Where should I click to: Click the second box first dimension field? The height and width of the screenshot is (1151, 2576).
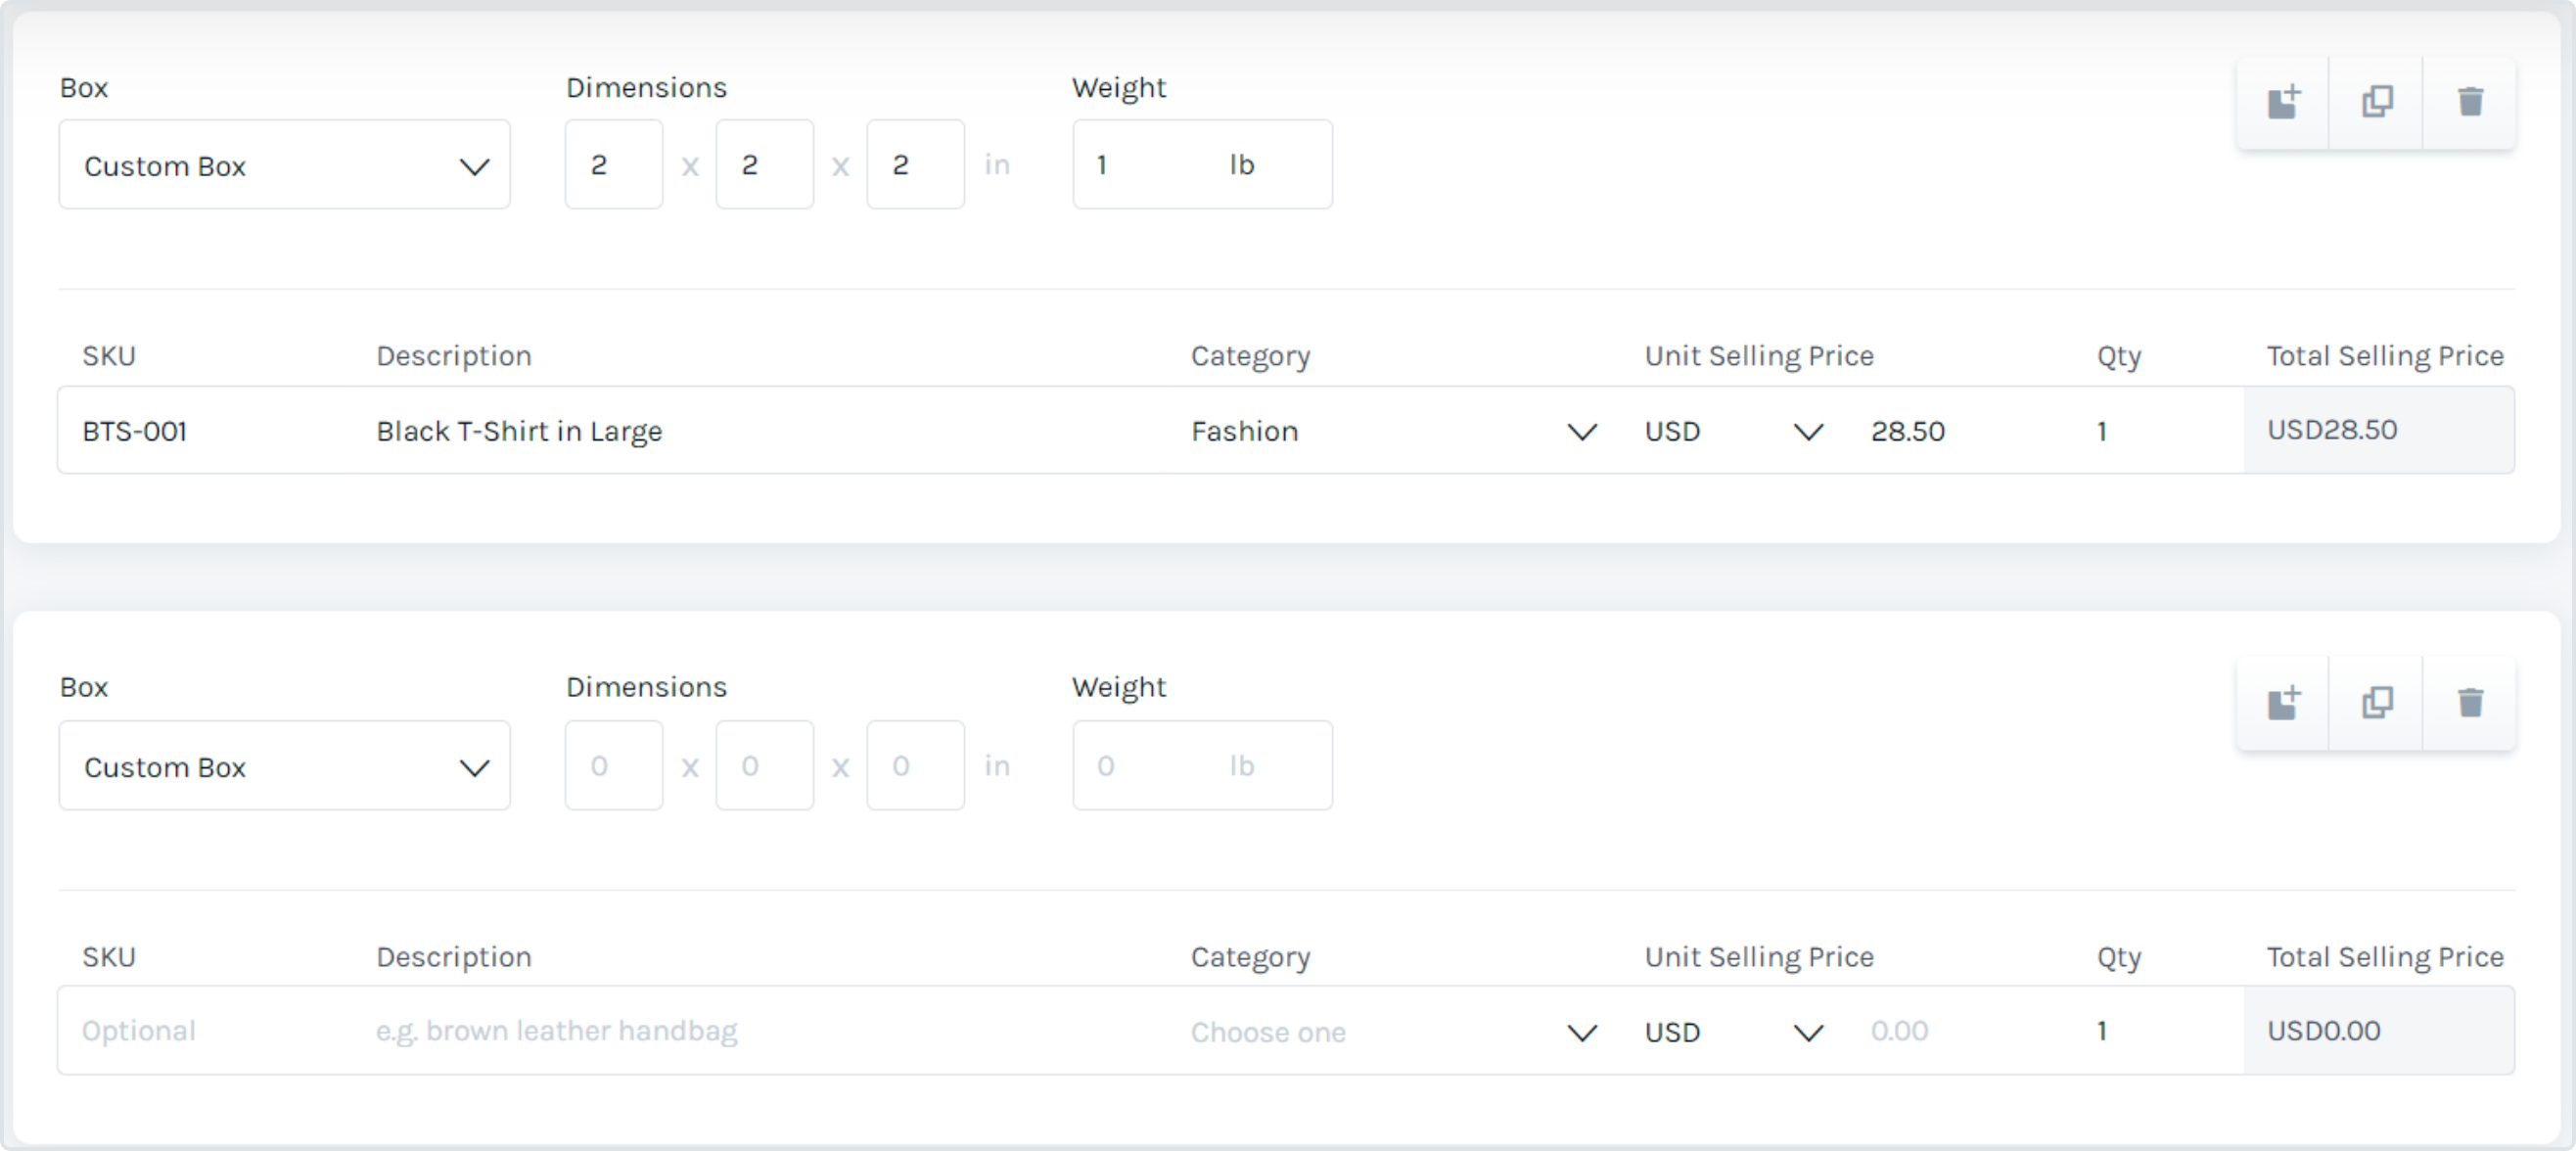pyautogui.click(x=614, y=766)
